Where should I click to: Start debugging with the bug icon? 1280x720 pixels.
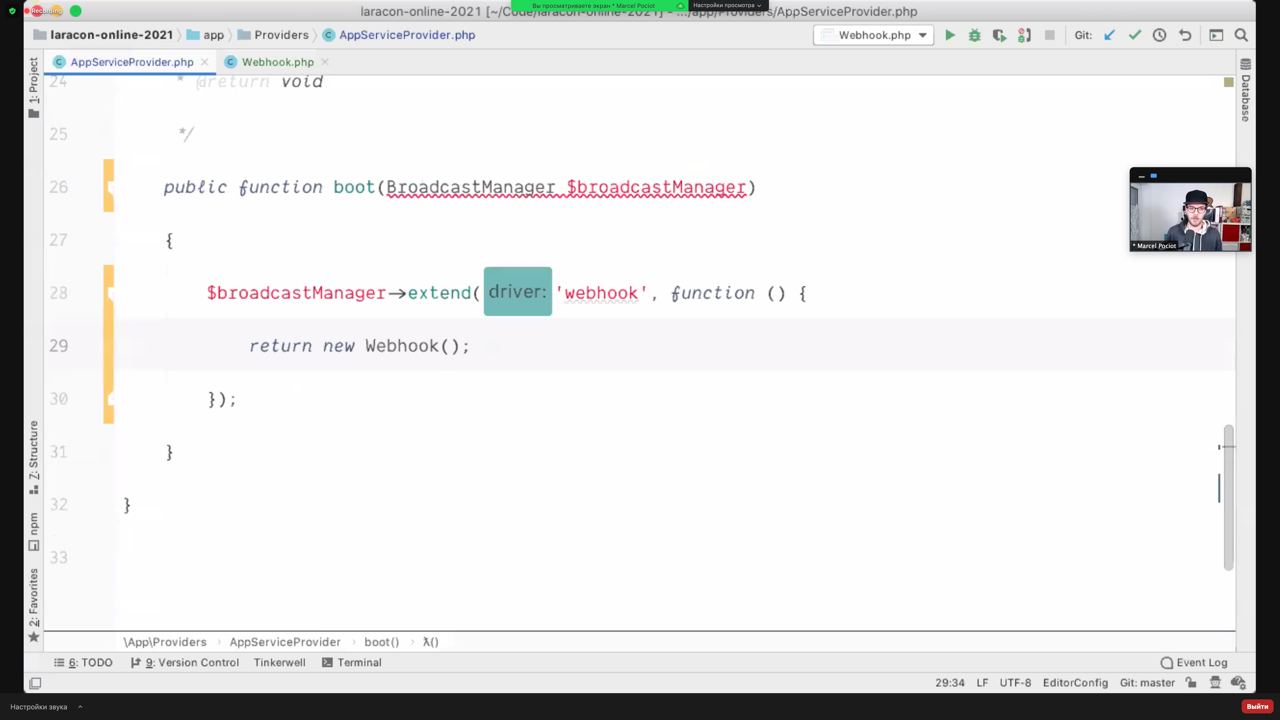[x=974, y=35]
